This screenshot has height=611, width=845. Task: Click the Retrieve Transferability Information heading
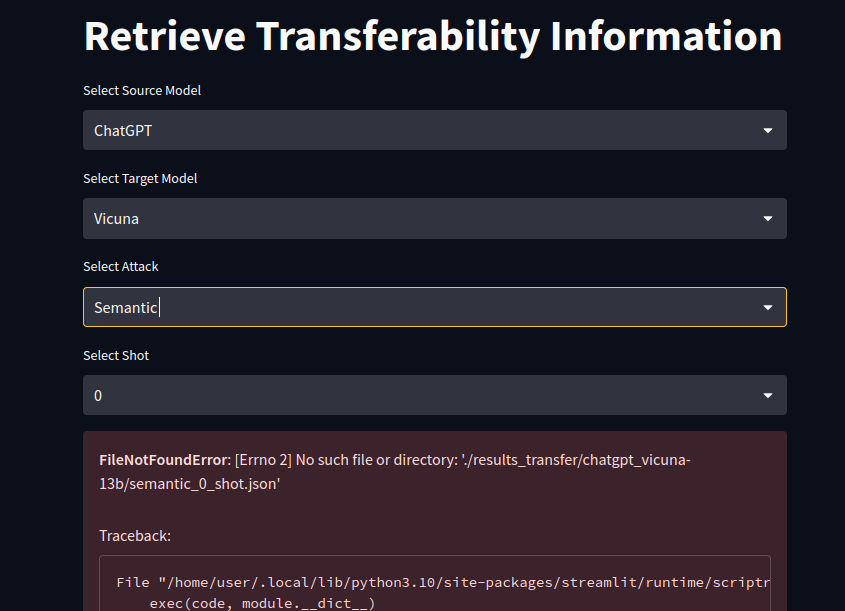(x=433, y=36)
